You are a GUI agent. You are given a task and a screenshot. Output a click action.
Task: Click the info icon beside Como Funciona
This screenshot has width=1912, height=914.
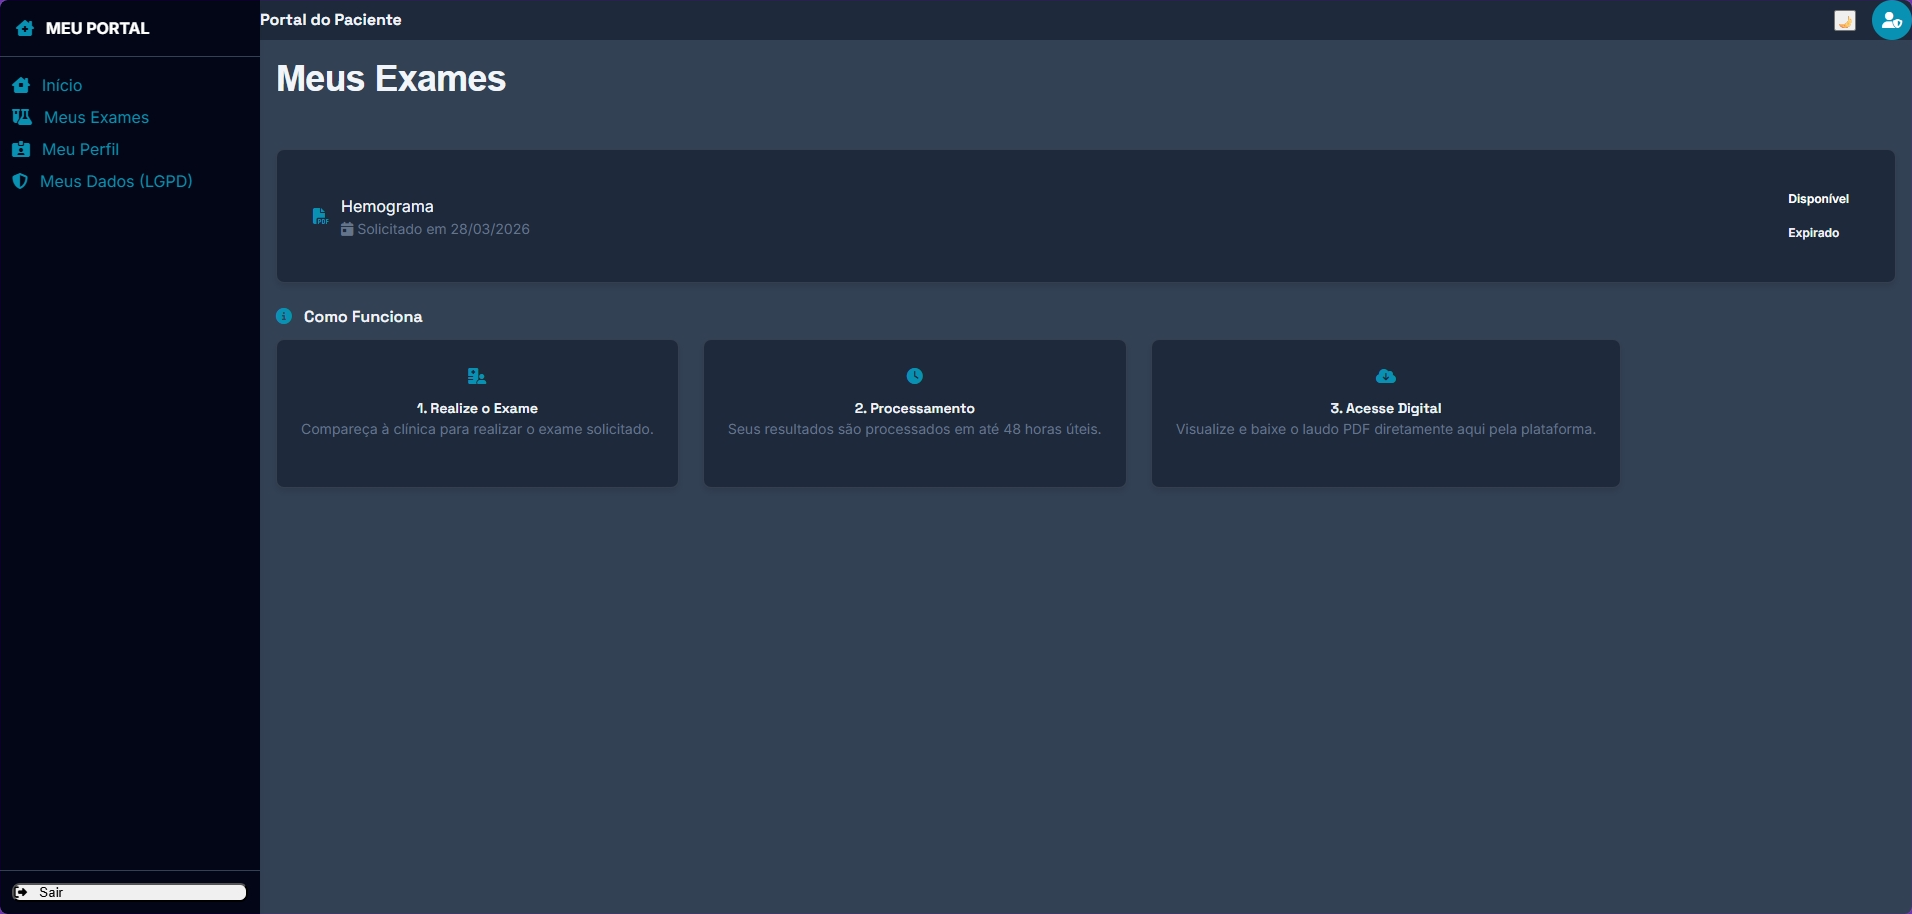click(284, 316)
